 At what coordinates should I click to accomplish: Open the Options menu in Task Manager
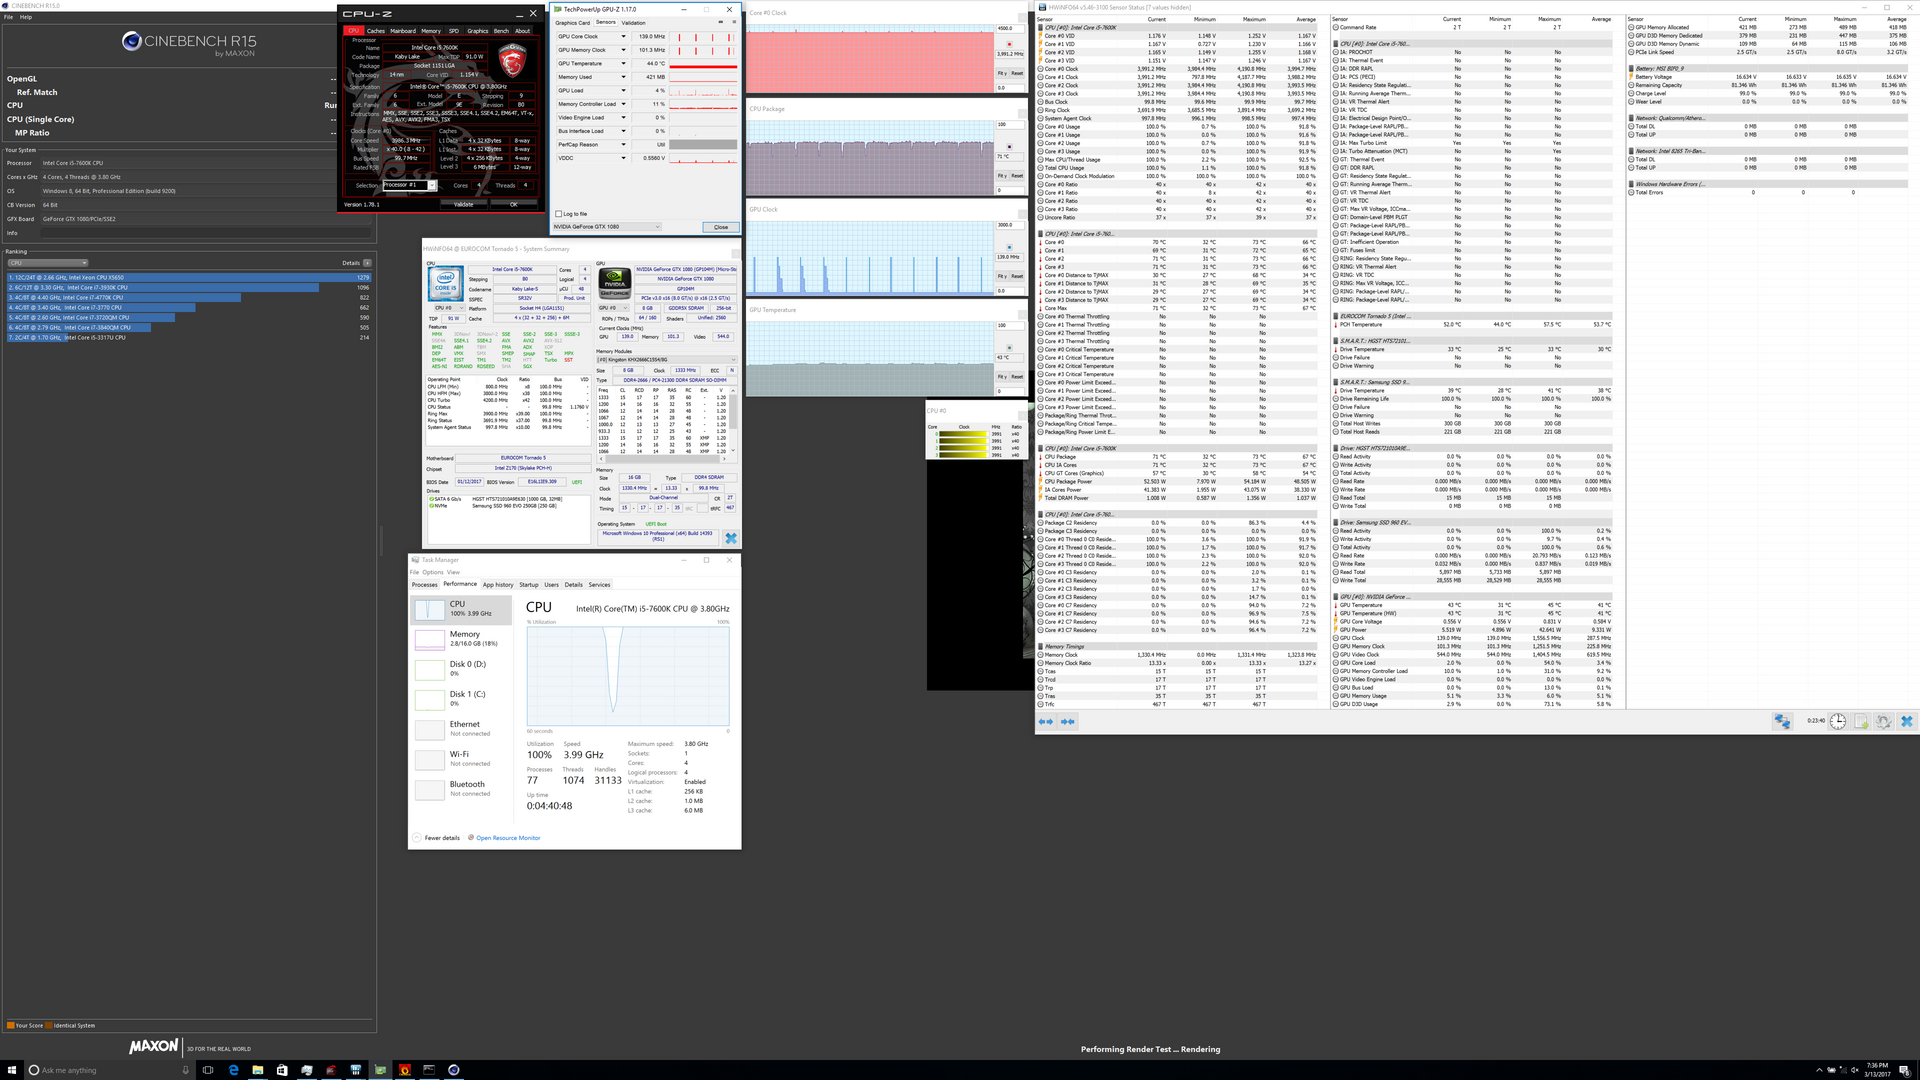tap(432, 572)
